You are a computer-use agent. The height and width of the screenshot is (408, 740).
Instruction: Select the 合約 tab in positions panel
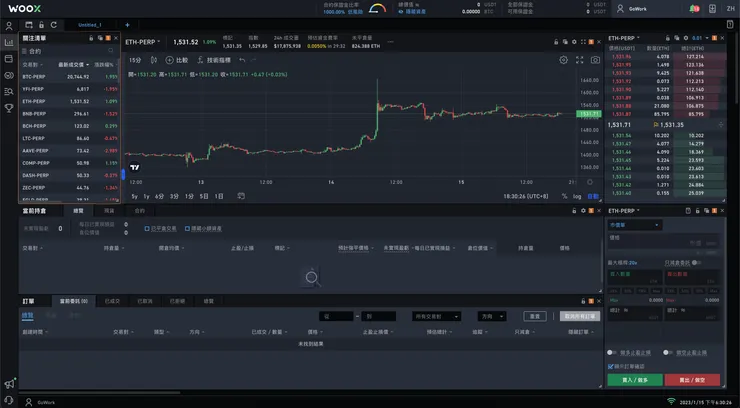pos(140,210)
